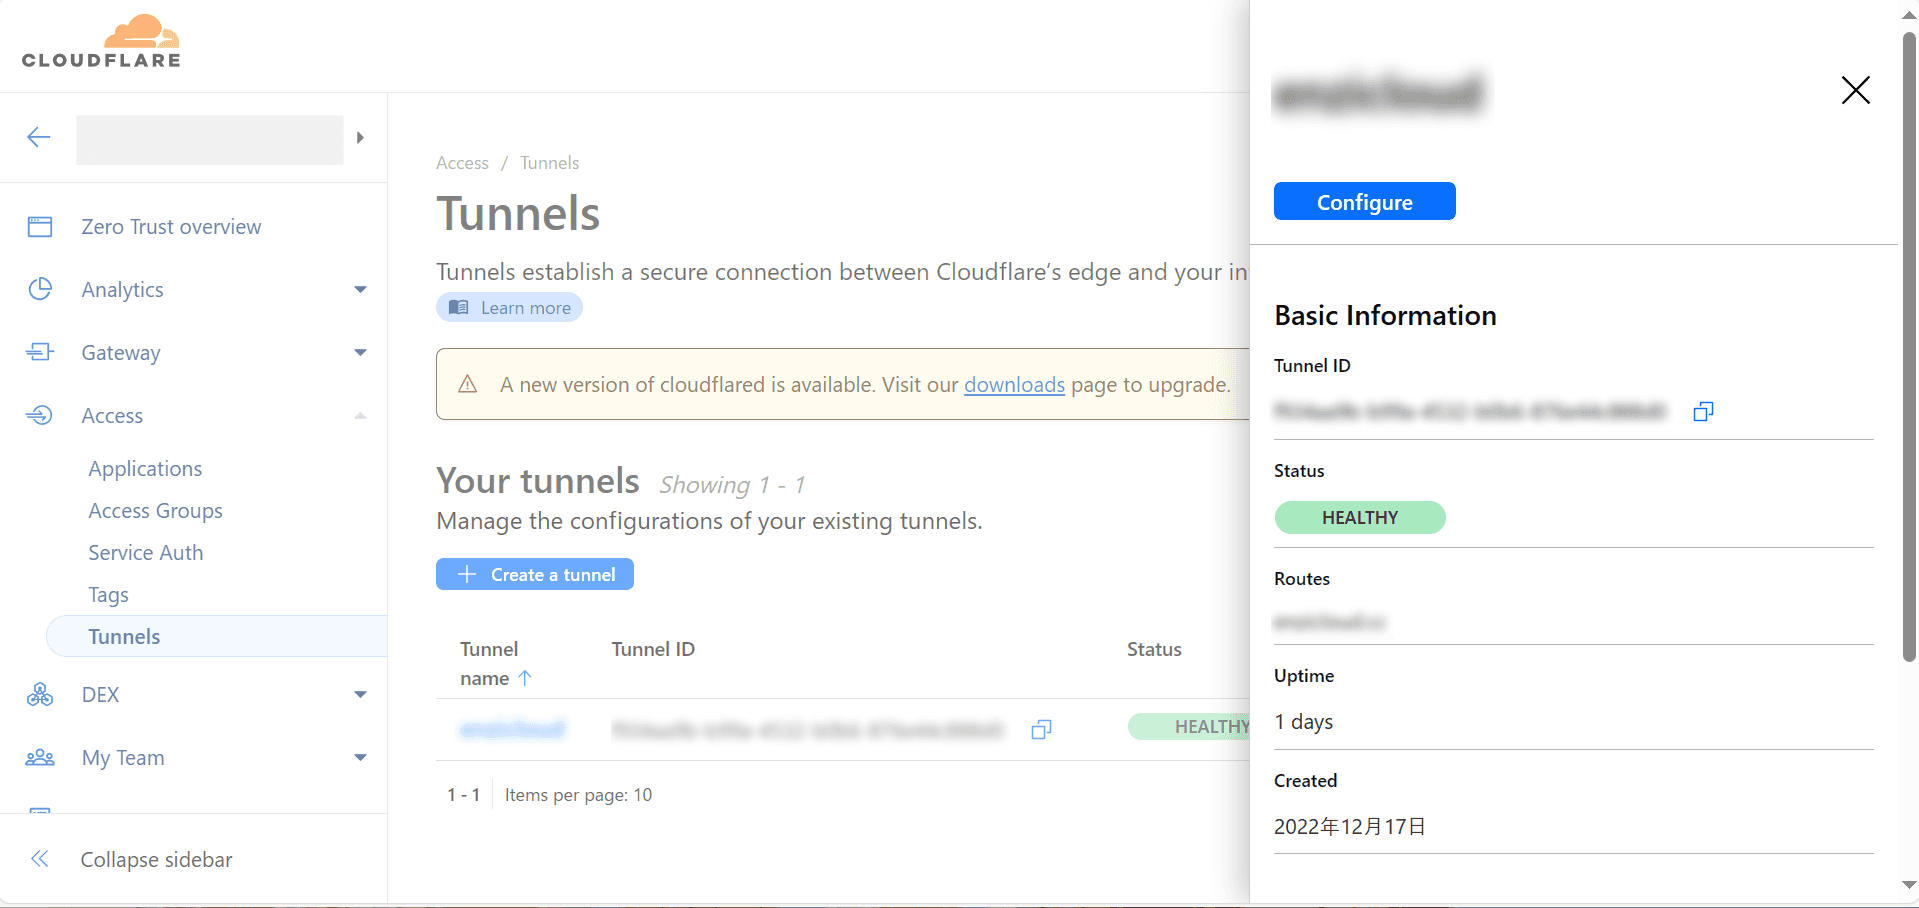Copy Tunnel ID in tunnels table row
This screenshot has height=908, width=1919.
pyautogui.click(x=1041, y=729)
